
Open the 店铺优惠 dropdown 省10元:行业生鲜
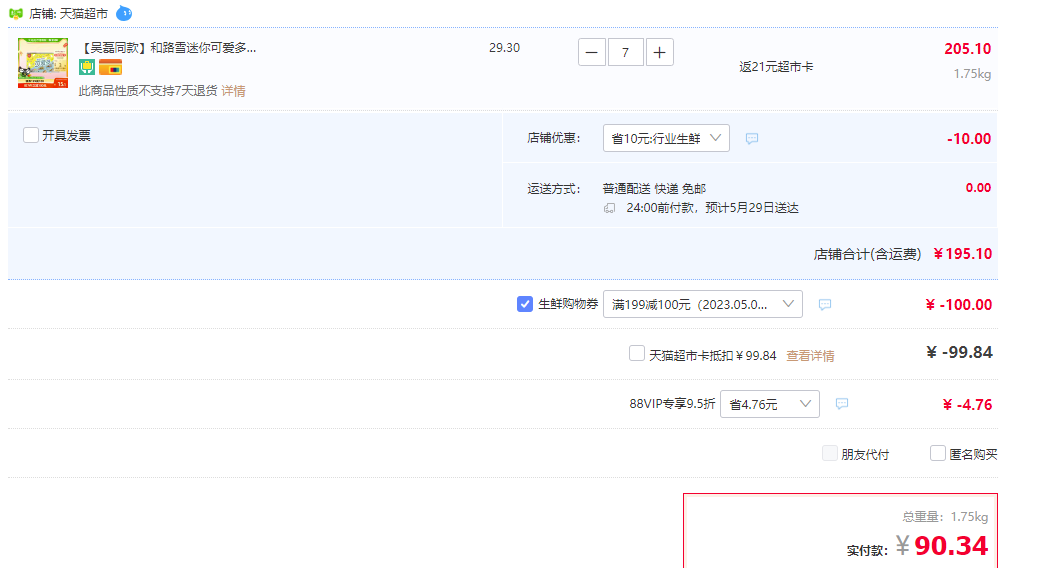[x=666, y=138]
